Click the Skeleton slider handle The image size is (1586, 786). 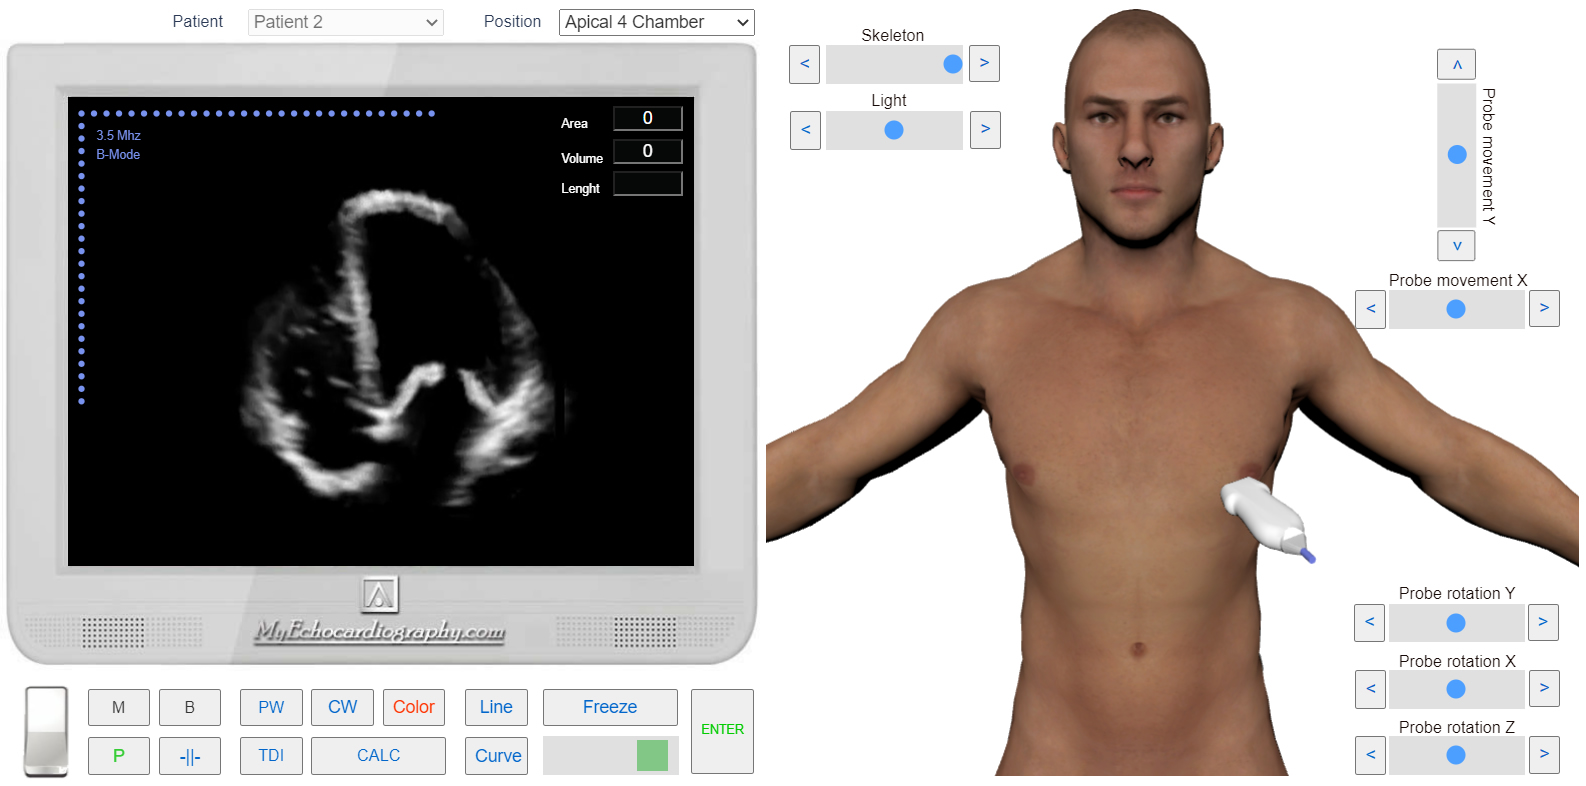pyautogui.click(x=953, y=64)
